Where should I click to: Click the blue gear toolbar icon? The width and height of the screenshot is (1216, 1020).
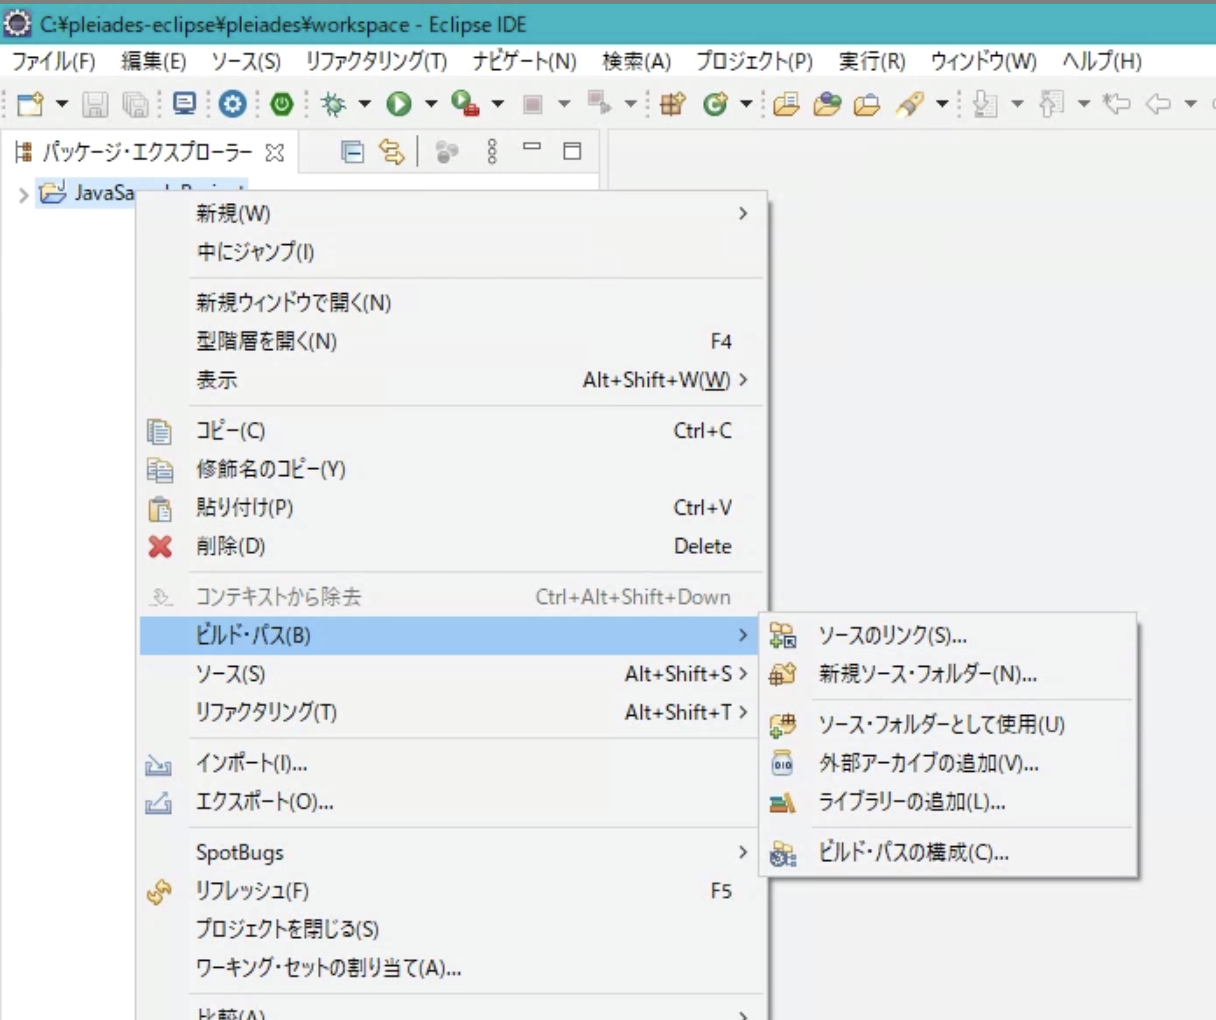coord(233,104)
